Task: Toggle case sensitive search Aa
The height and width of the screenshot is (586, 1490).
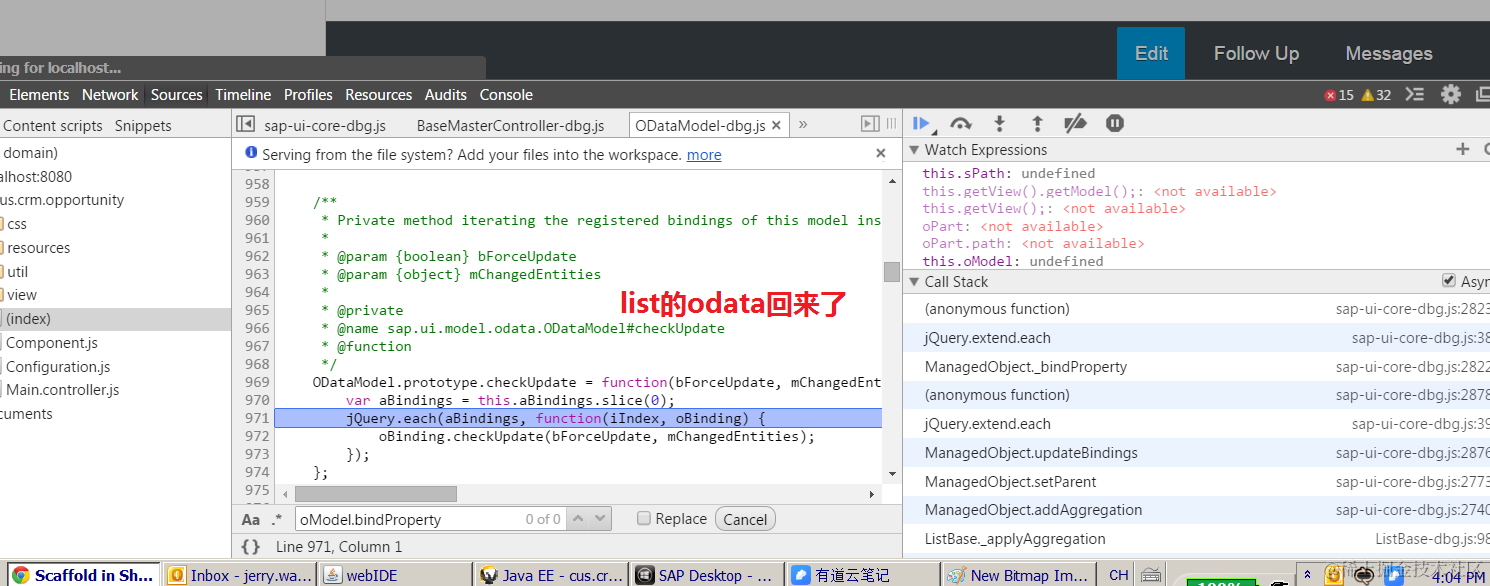Action: 250,519
